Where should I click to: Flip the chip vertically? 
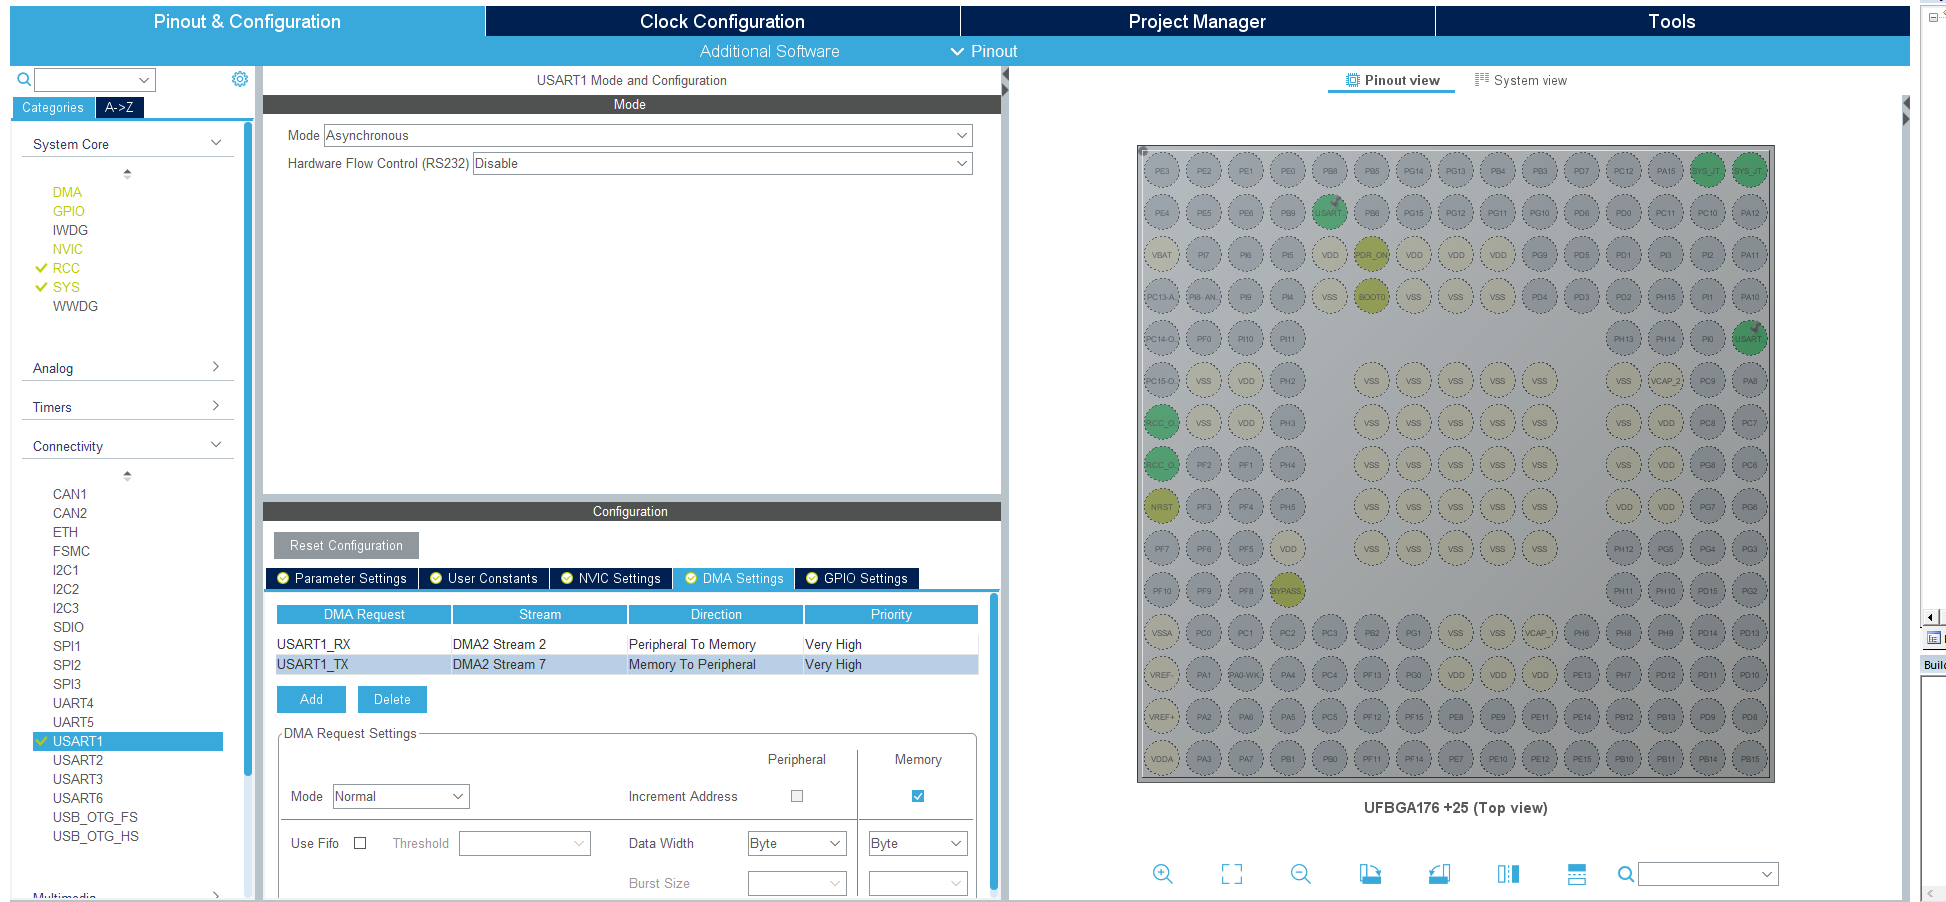[1577, 874]
